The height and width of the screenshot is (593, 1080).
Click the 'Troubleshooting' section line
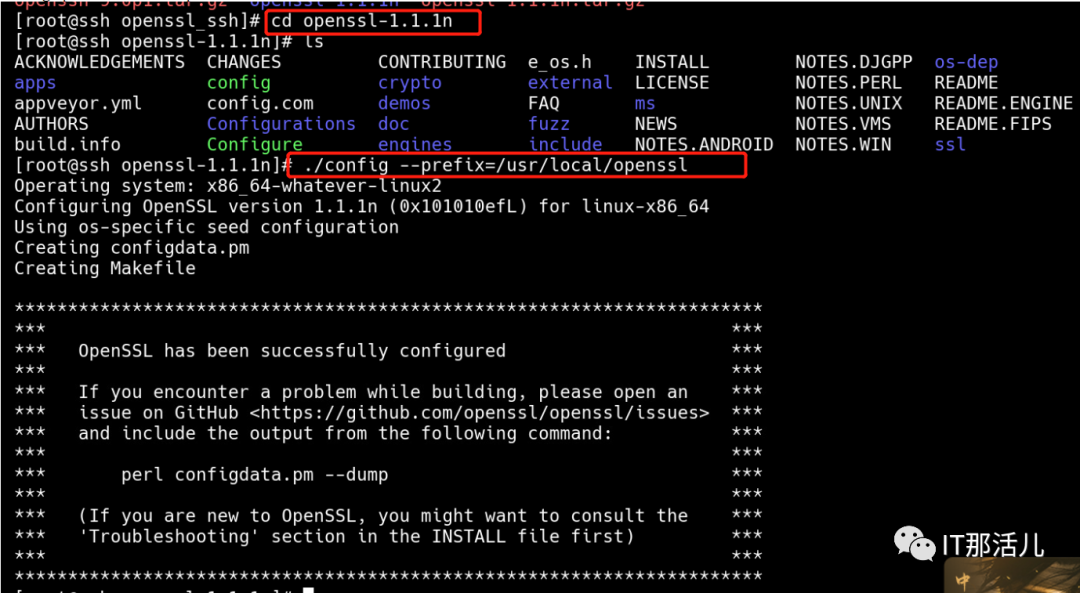356,537
